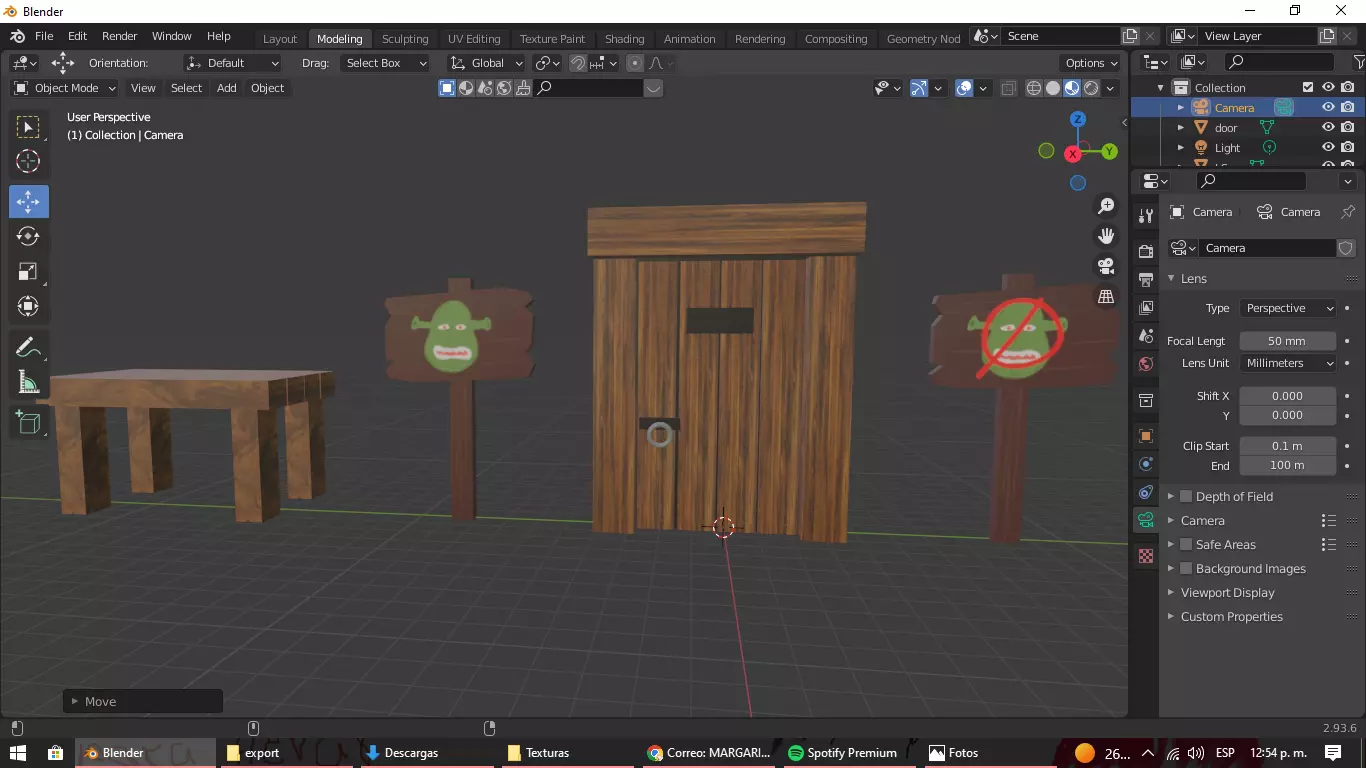This screenshot has height=768, width=1366.
Task: Hide the Camera object in viewport
Action: click(1328, 107)
